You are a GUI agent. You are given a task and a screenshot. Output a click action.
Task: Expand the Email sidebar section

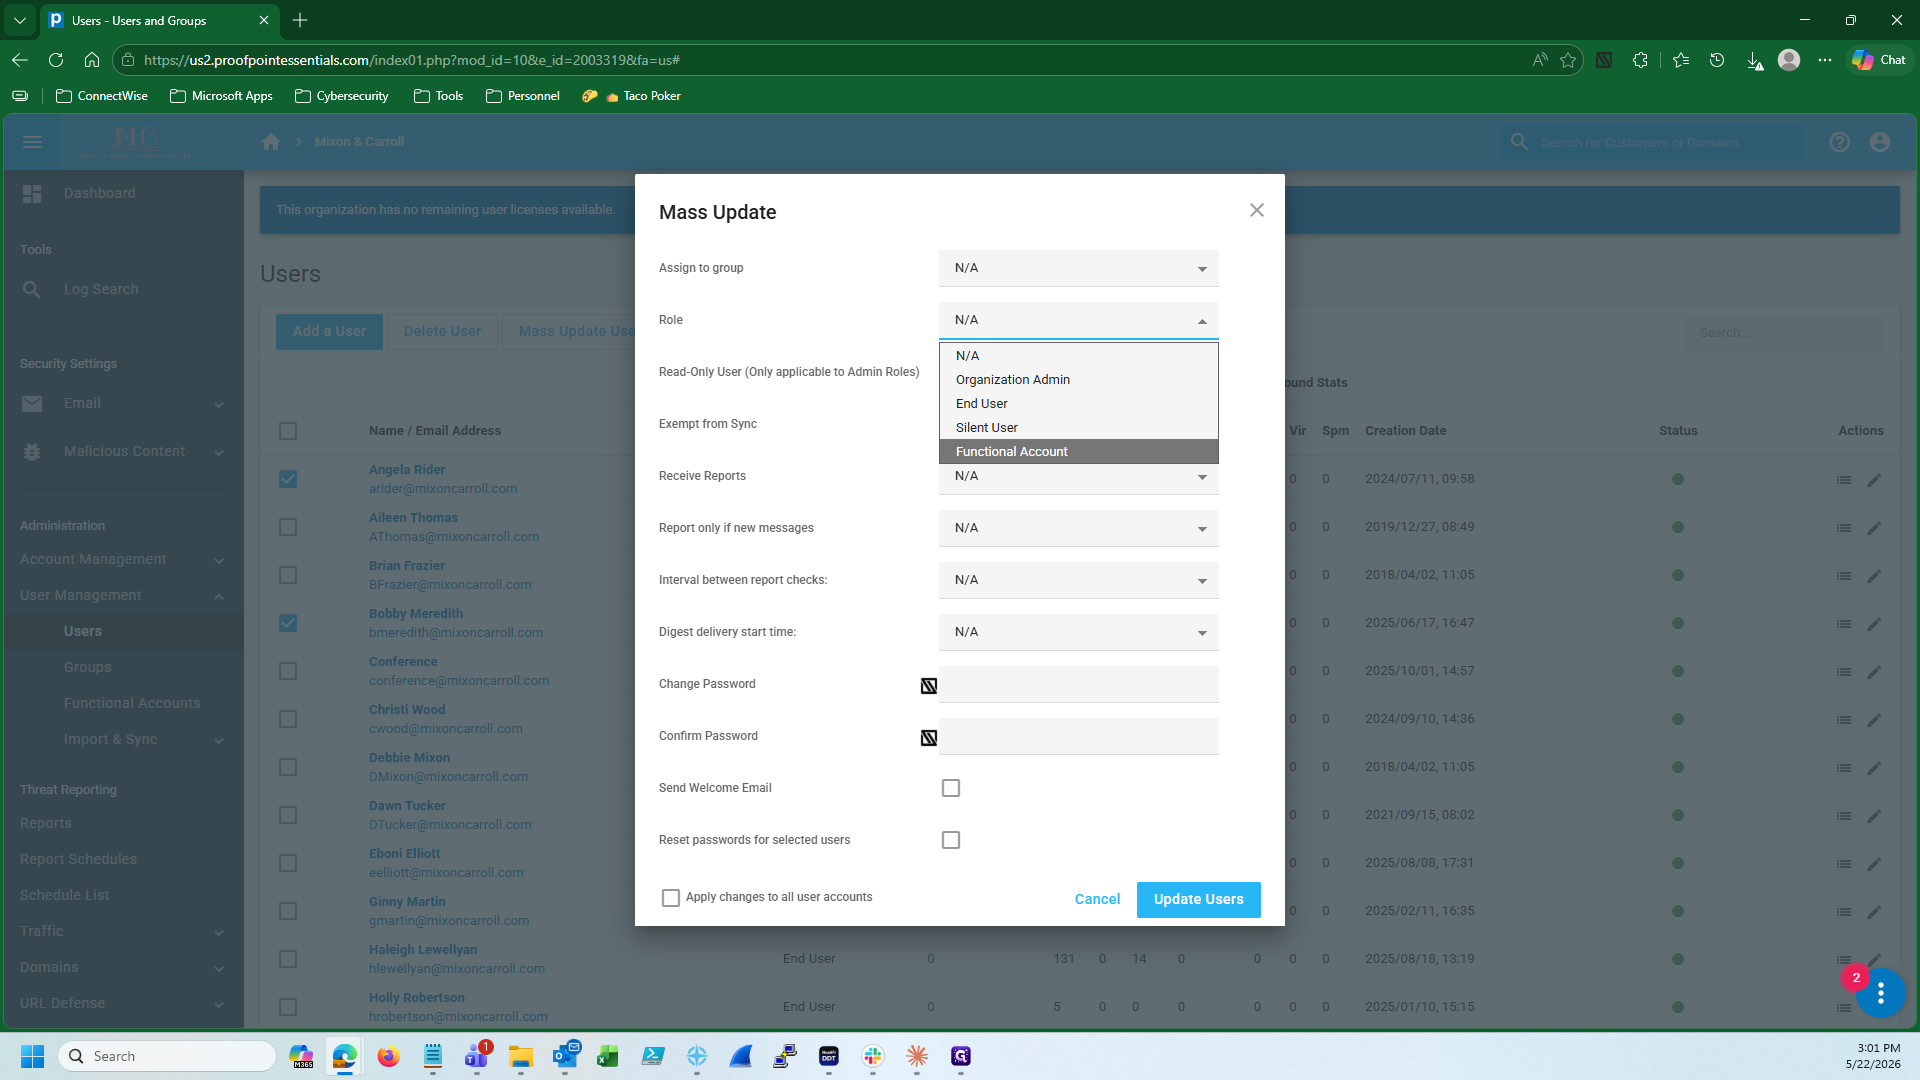[x=122, y=403]
